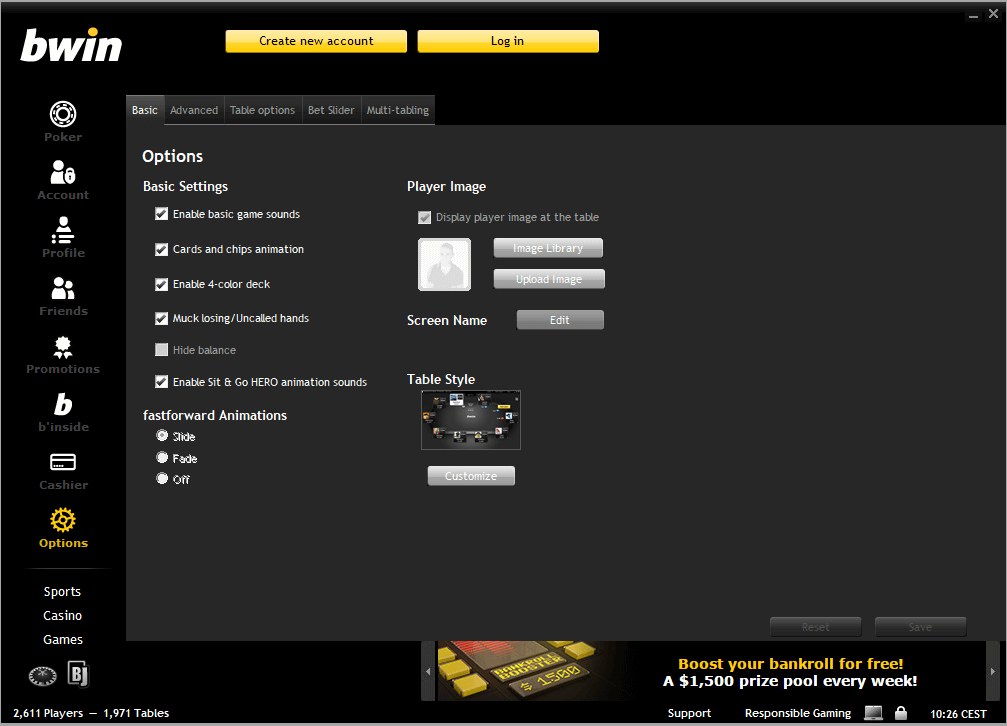Click the player avatar image thumbnail
Image resolution: width=1007 pixels, height=726 pixels.
point(444,265)
